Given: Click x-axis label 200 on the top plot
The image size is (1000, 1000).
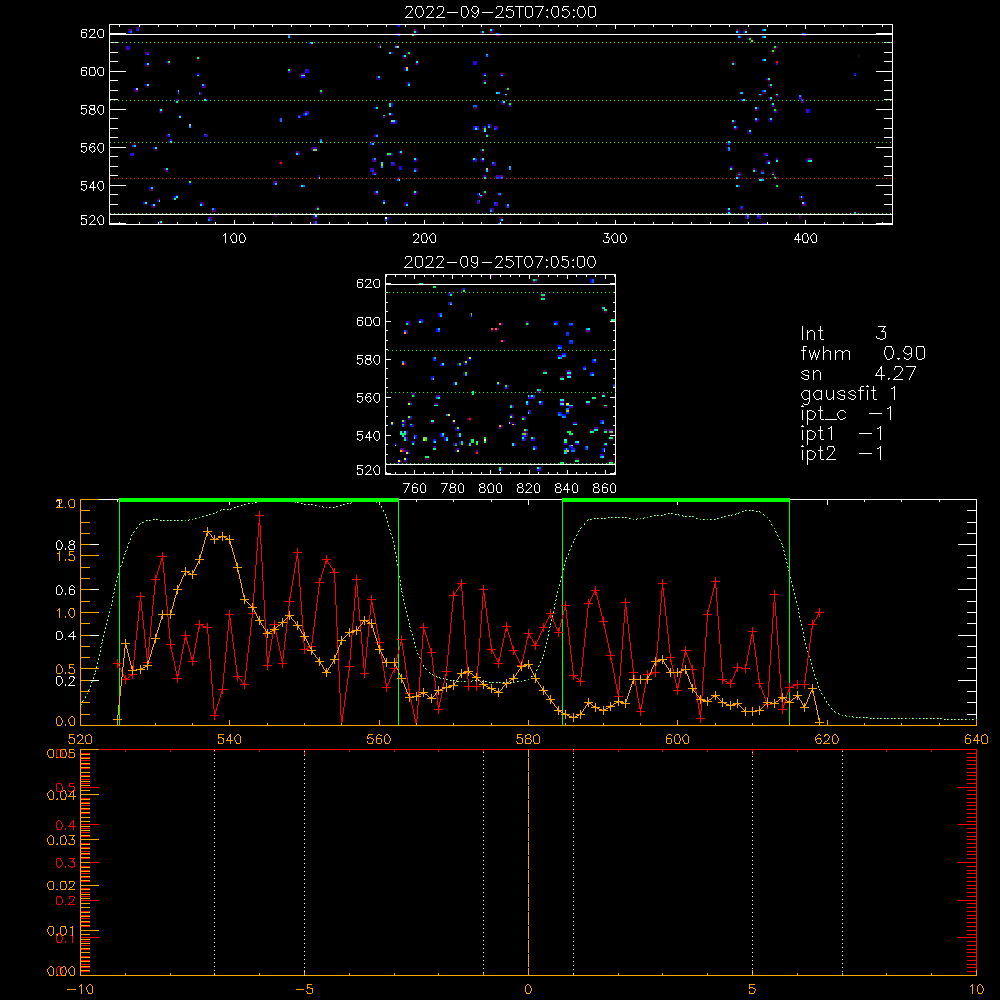Looking at the screenshot, I should coord(424,239).
